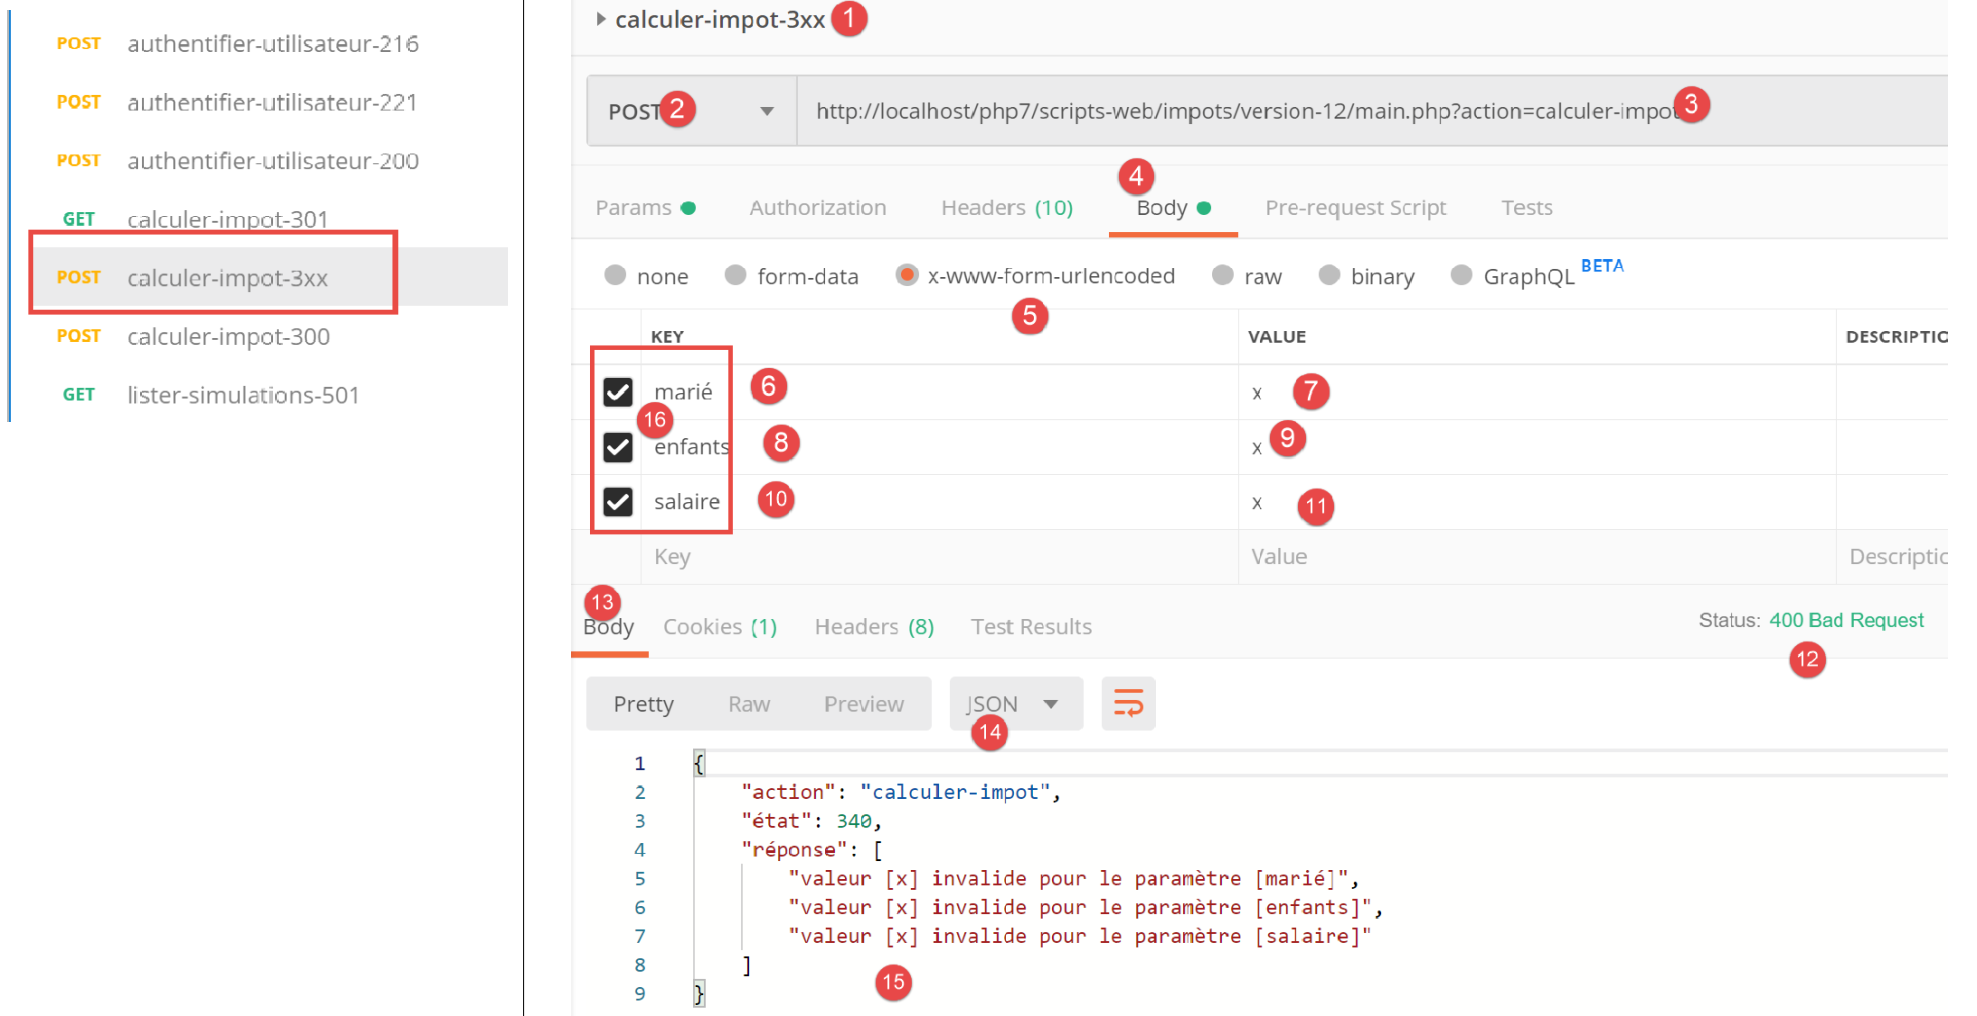Open the Headers (10) request tab
This screenshot has height=1016, width=1977.
coord(1006,208)
